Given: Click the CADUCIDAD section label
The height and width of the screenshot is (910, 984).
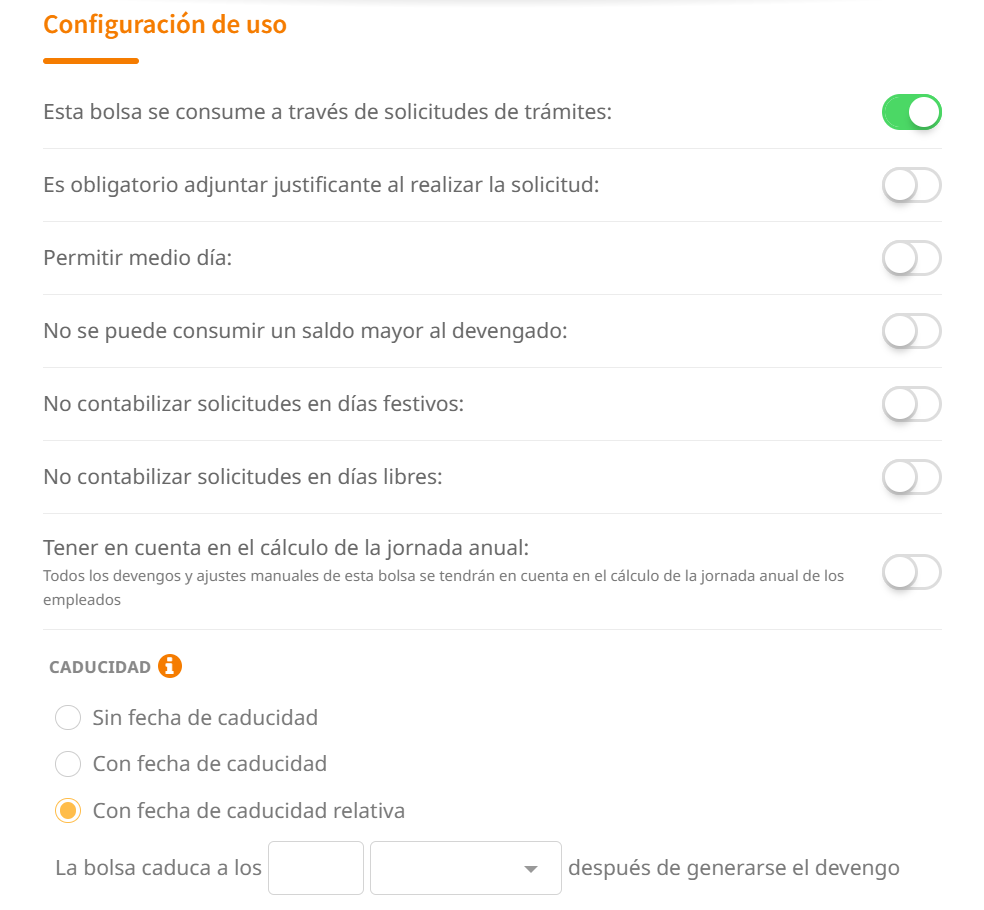Looking at the screenshot, I should point(100,667).
